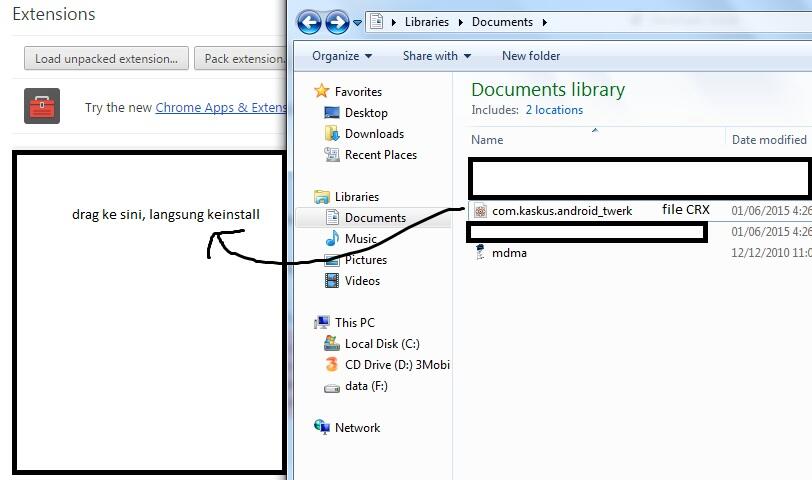
Task: Click the Libraries folder icon in sidebar
Action: click(322, 197)
